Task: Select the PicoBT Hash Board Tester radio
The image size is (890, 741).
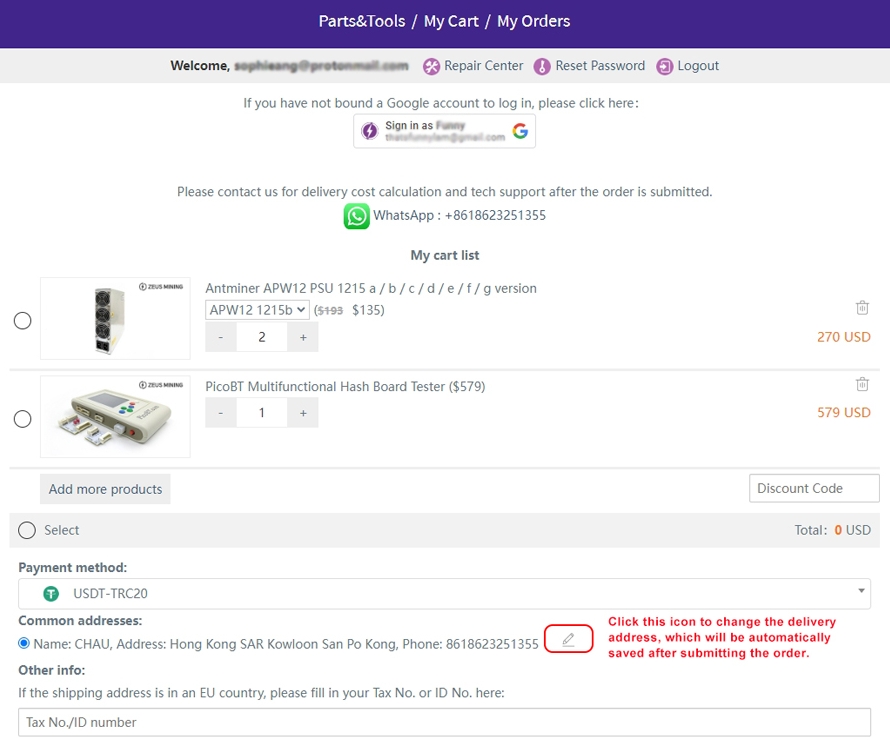Action: [x=23, y=419]
